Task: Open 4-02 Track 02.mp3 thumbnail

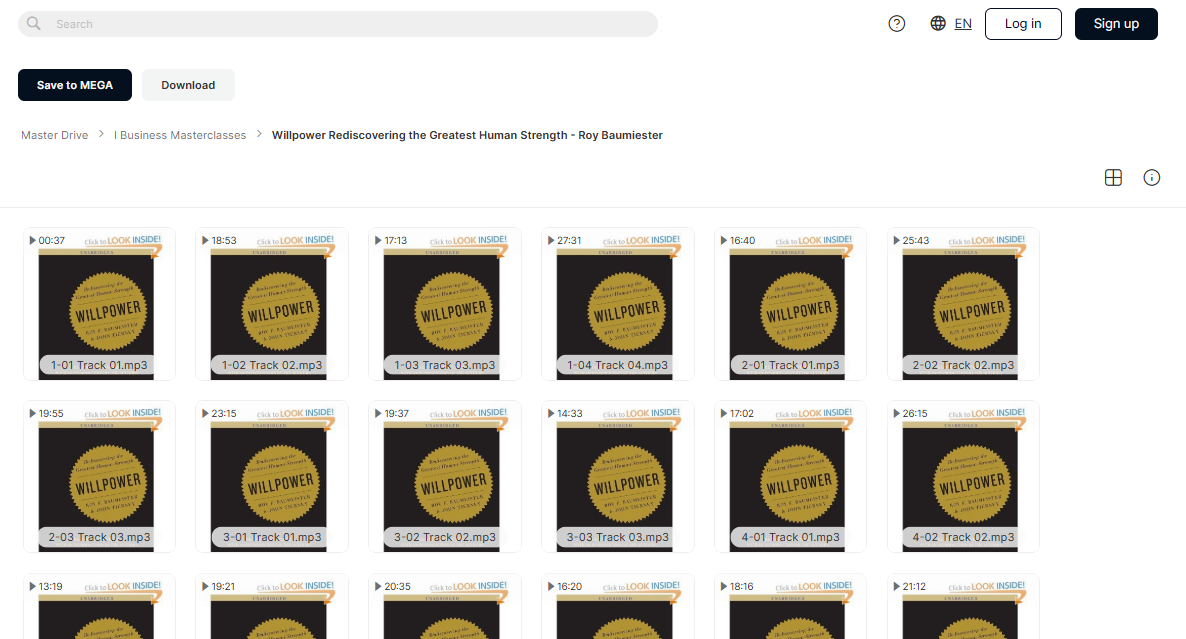Action: [x=964, y=476]
